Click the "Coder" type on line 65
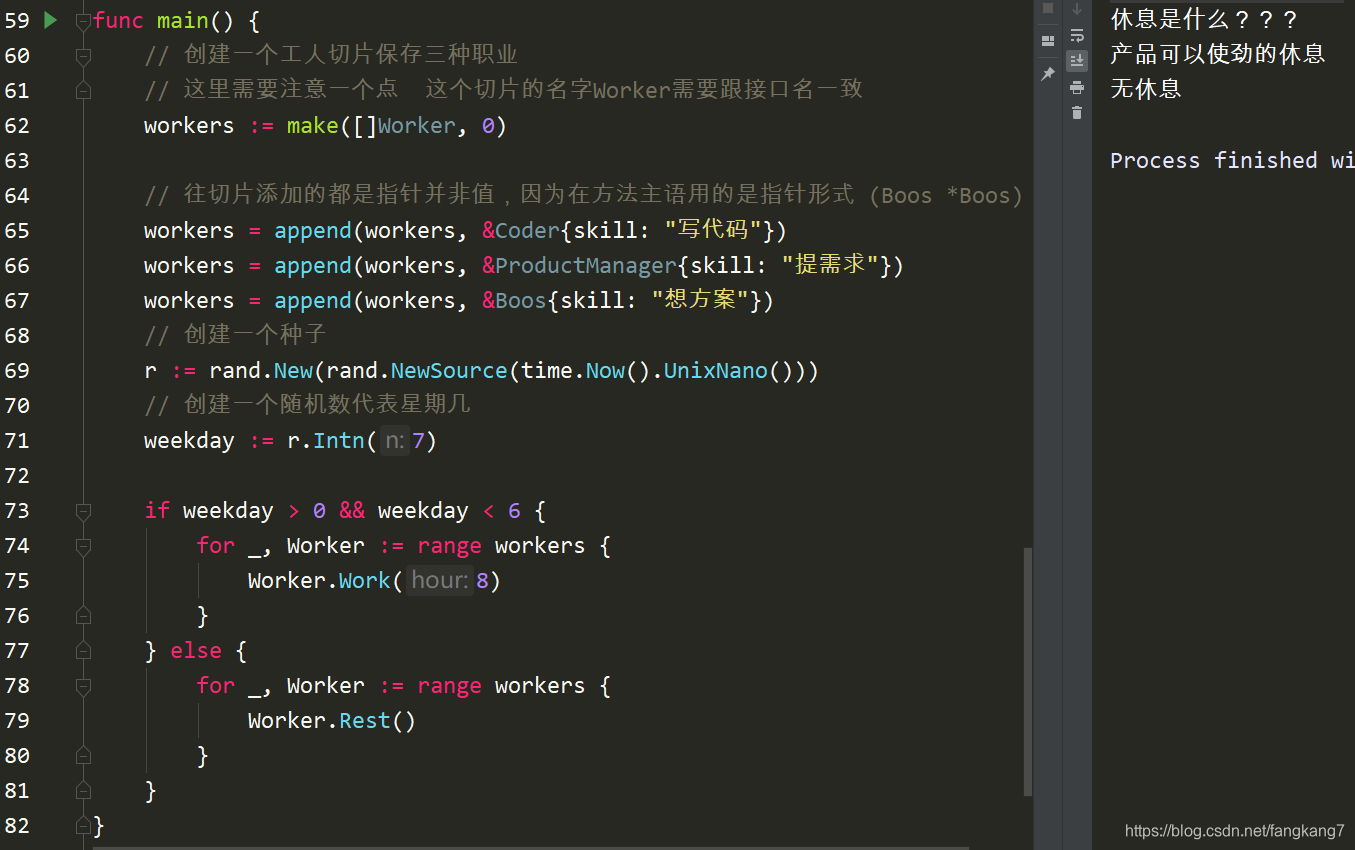Viewport: 1355px width, 850px height. [527, 231]
